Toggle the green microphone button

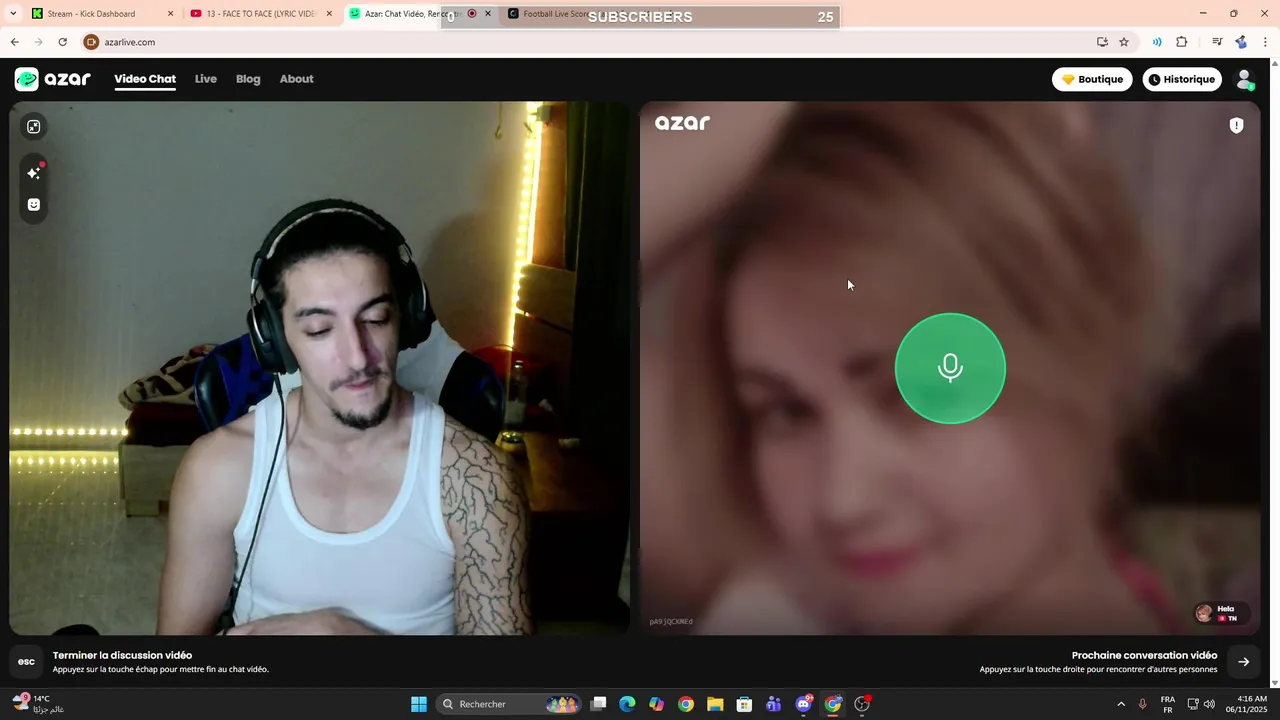(x=950, y=368)
